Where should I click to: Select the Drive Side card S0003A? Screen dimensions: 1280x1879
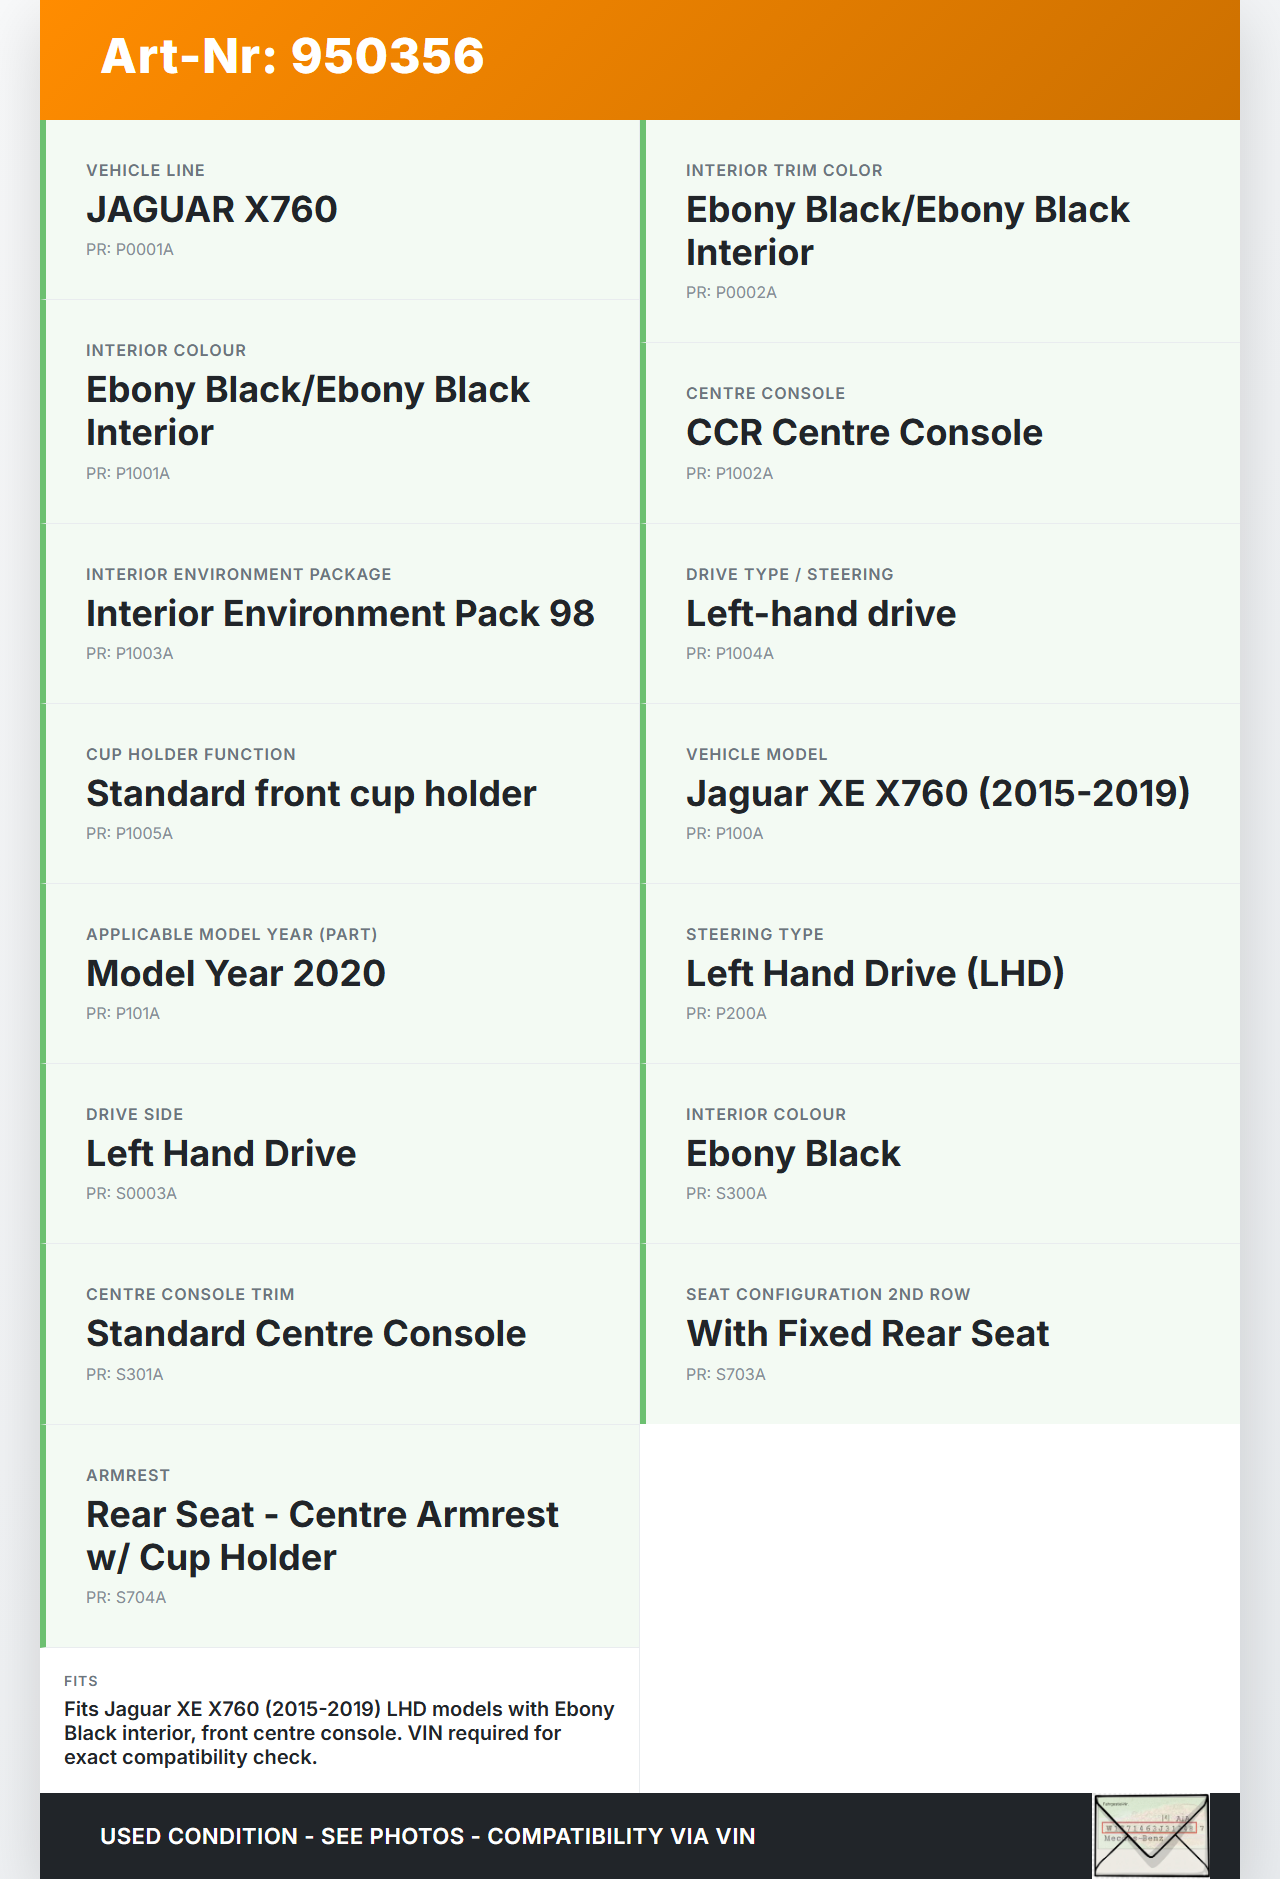coord(342,1153)
